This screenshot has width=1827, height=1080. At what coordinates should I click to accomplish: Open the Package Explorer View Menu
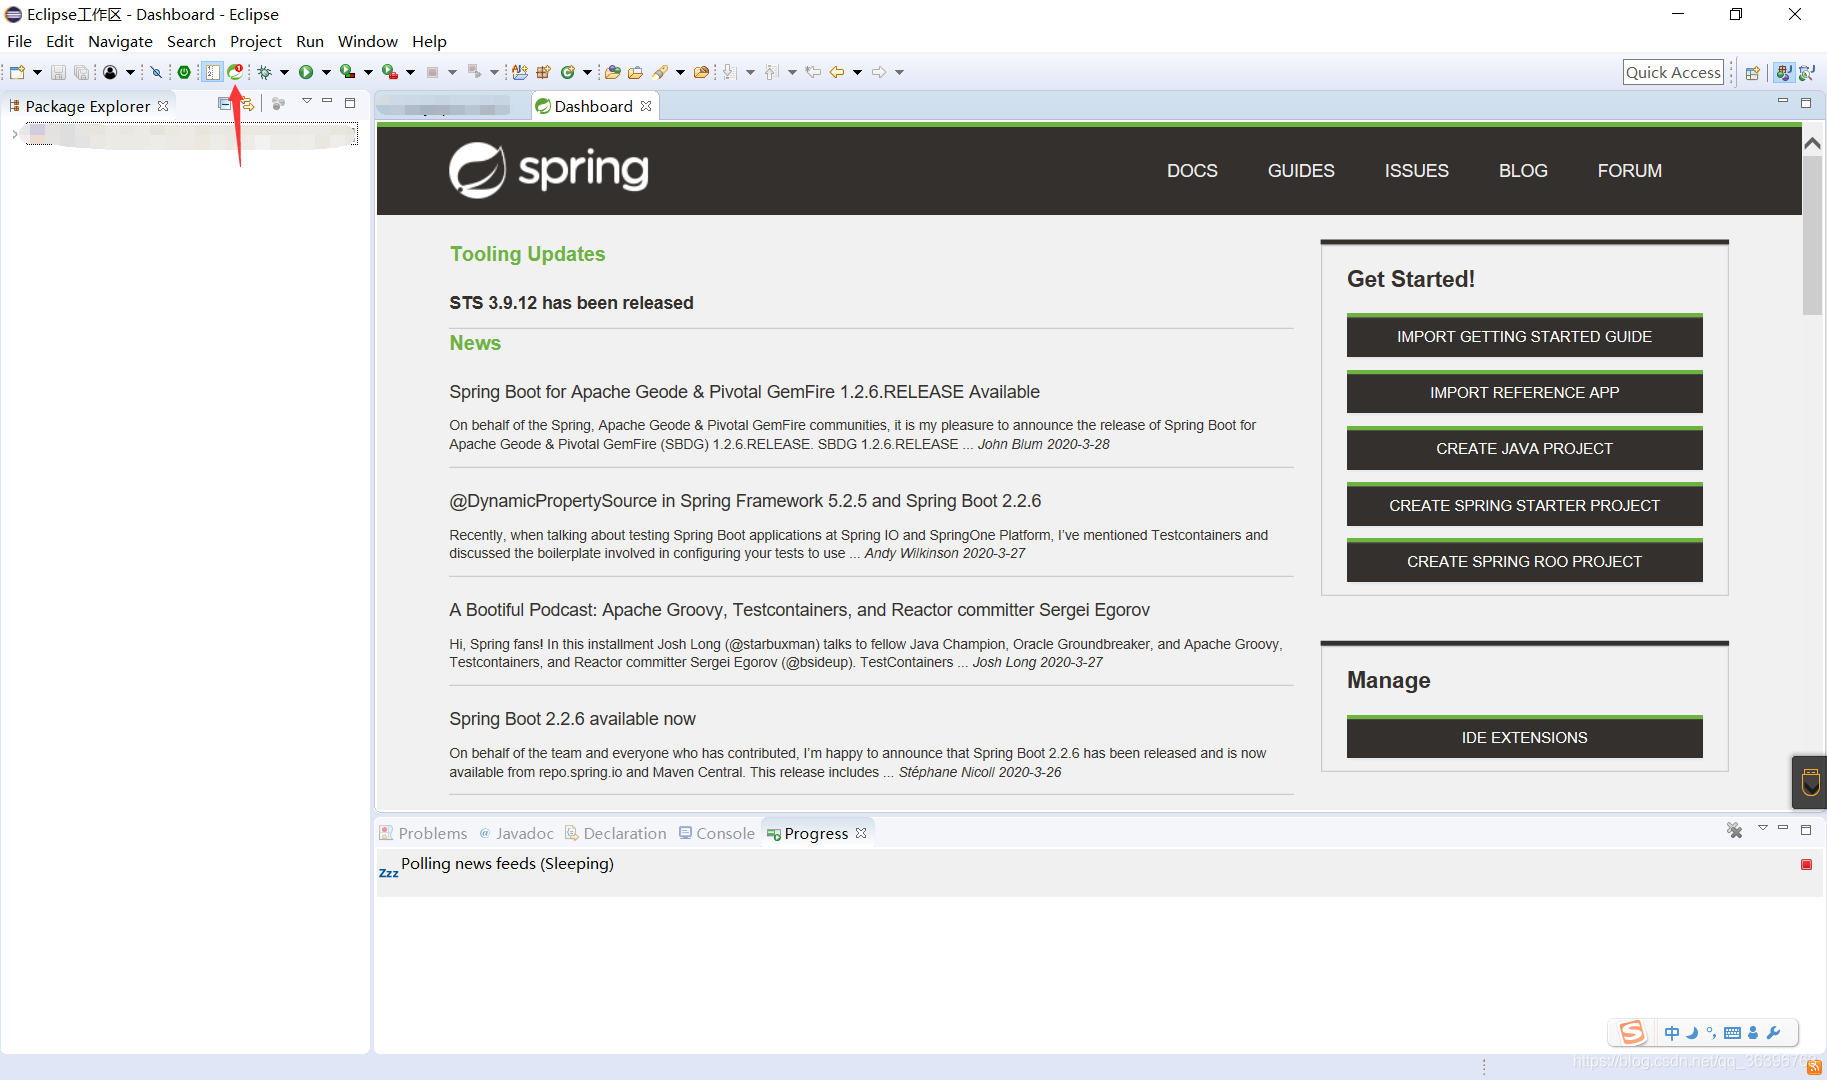point(306,102)
